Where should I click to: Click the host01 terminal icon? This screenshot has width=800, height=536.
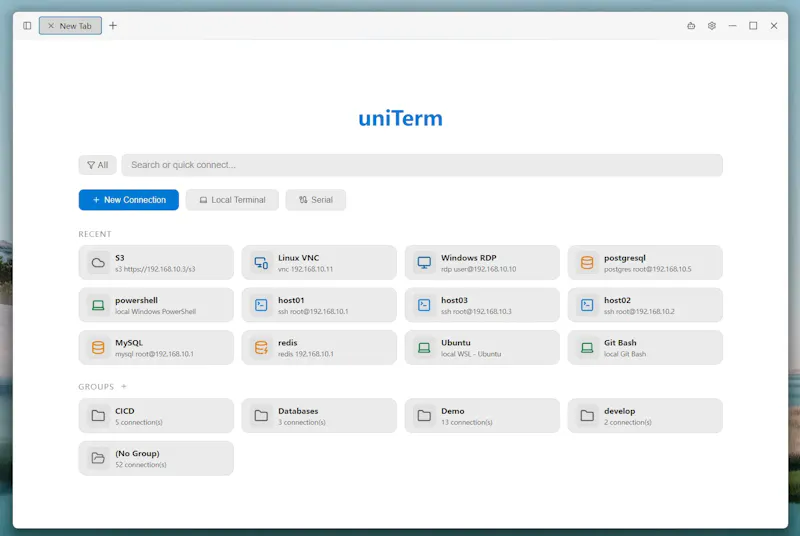pyautogui.click(x=261, y=305)
